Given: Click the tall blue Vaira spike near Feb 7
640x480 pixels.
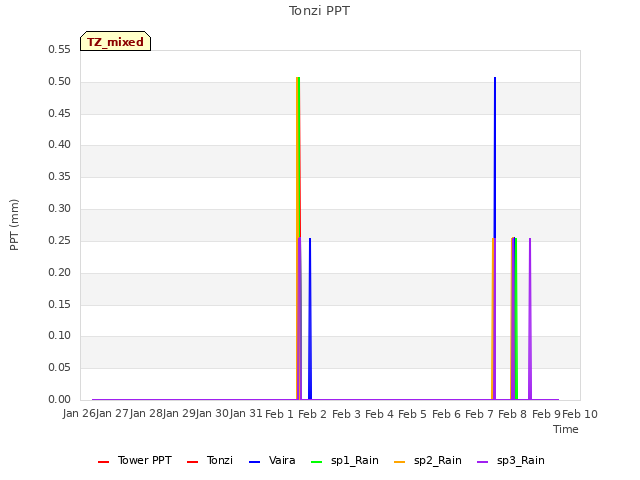Looking at the screenshot, I should click(x=495, y=155).
